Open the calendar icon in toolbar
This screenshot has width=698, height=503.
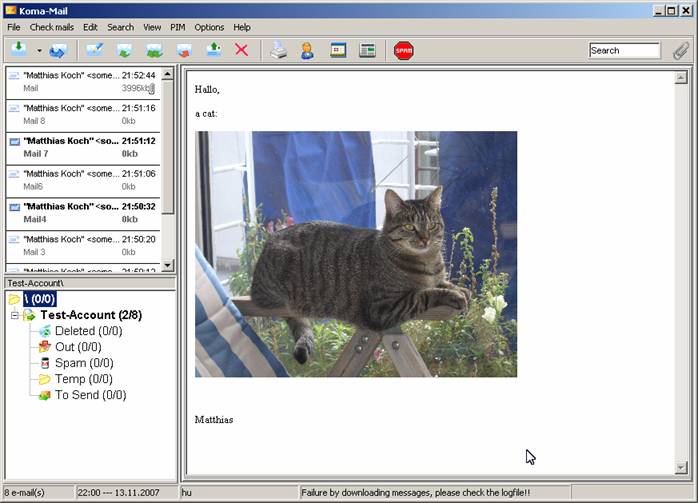[x=338, y=50]
